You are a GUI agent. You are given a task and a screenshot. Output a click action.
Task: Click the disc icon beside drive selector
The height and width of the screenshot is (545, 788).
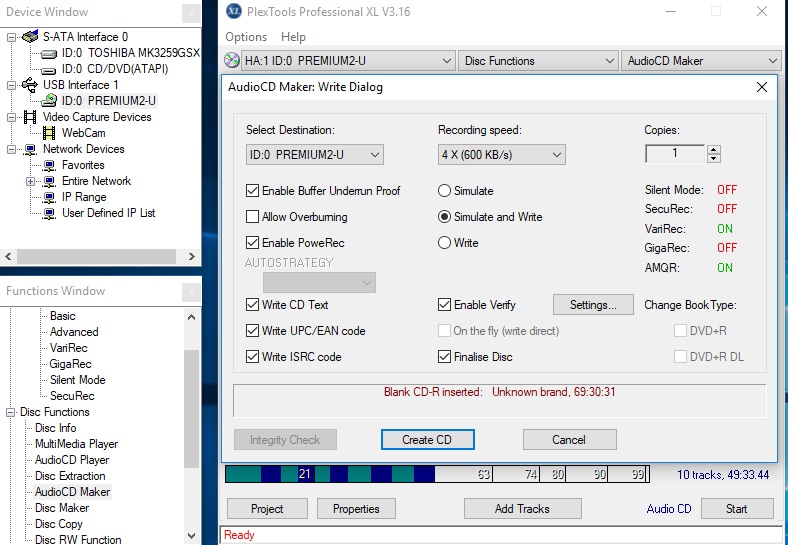pos(232,60)
